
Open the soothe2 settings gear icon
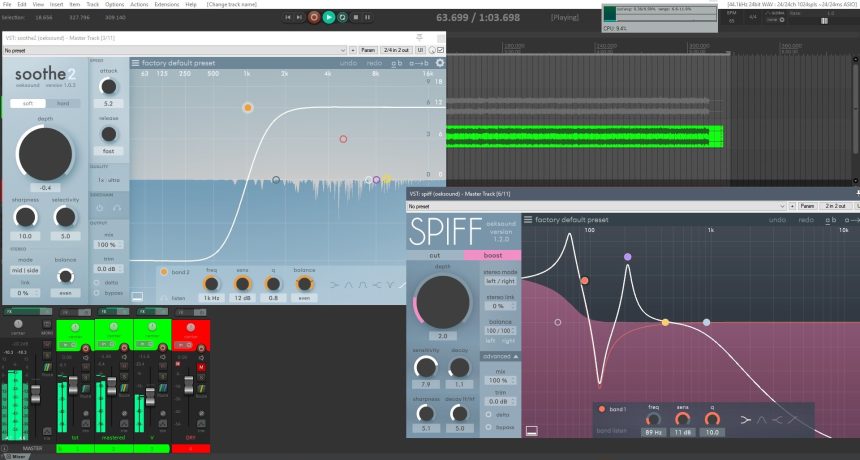click(439, 63)
